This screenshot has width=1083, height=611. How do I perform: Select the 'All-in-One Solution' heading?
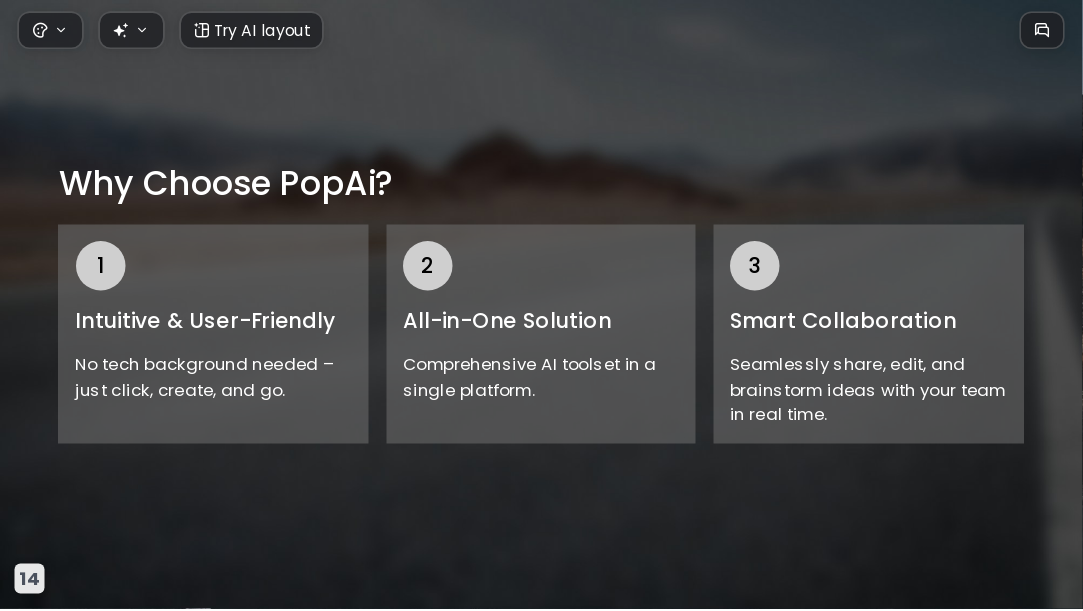tap(507, 321)
